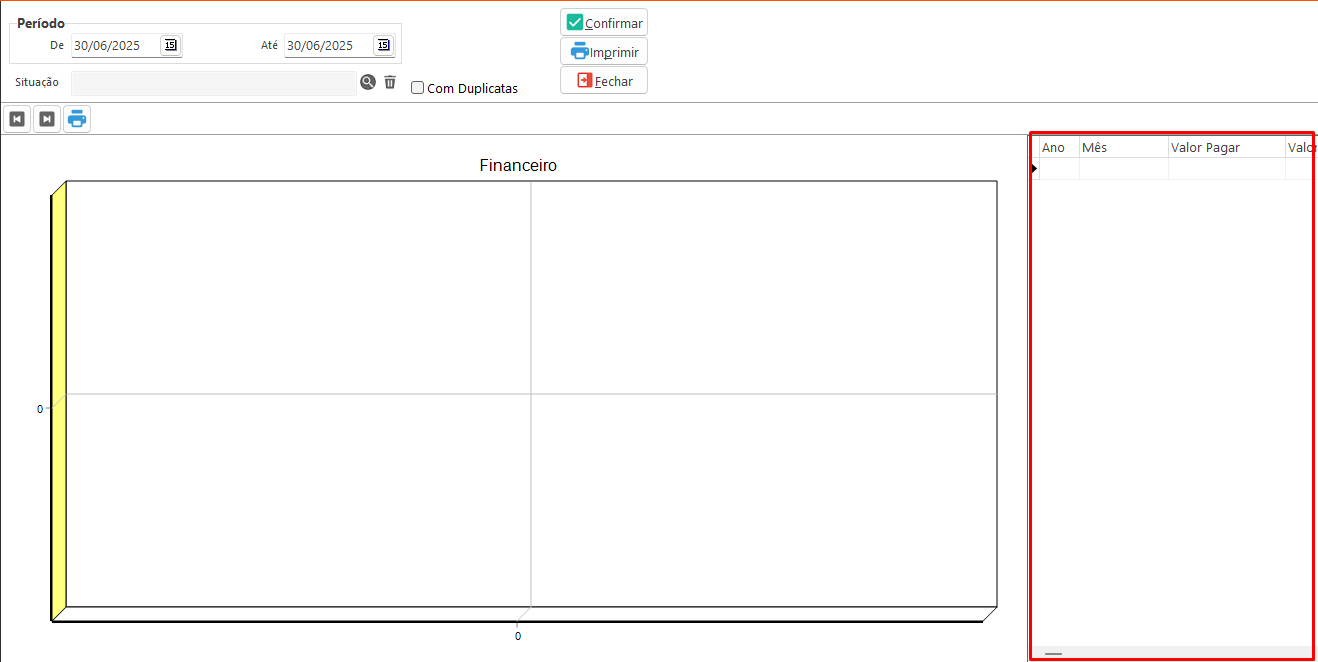Click the Valor Pagar column header
The height and width of the screenshot is (662, 1318).
1226,148
